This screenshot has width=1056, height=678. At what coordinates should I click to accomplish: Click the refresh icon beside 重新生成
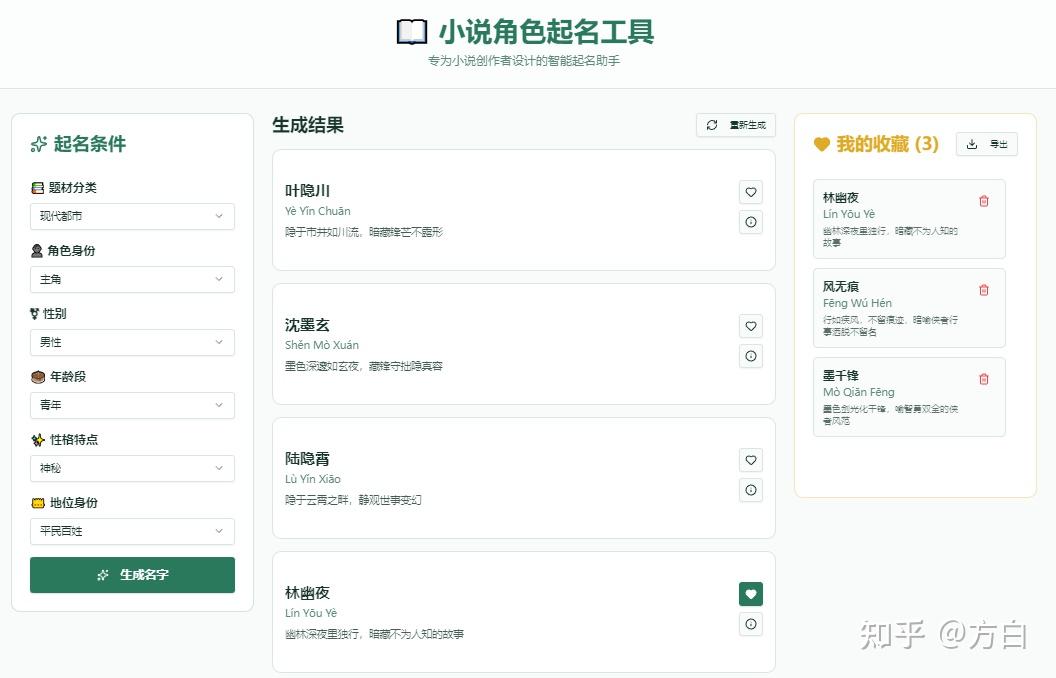[x=711, y=124]
